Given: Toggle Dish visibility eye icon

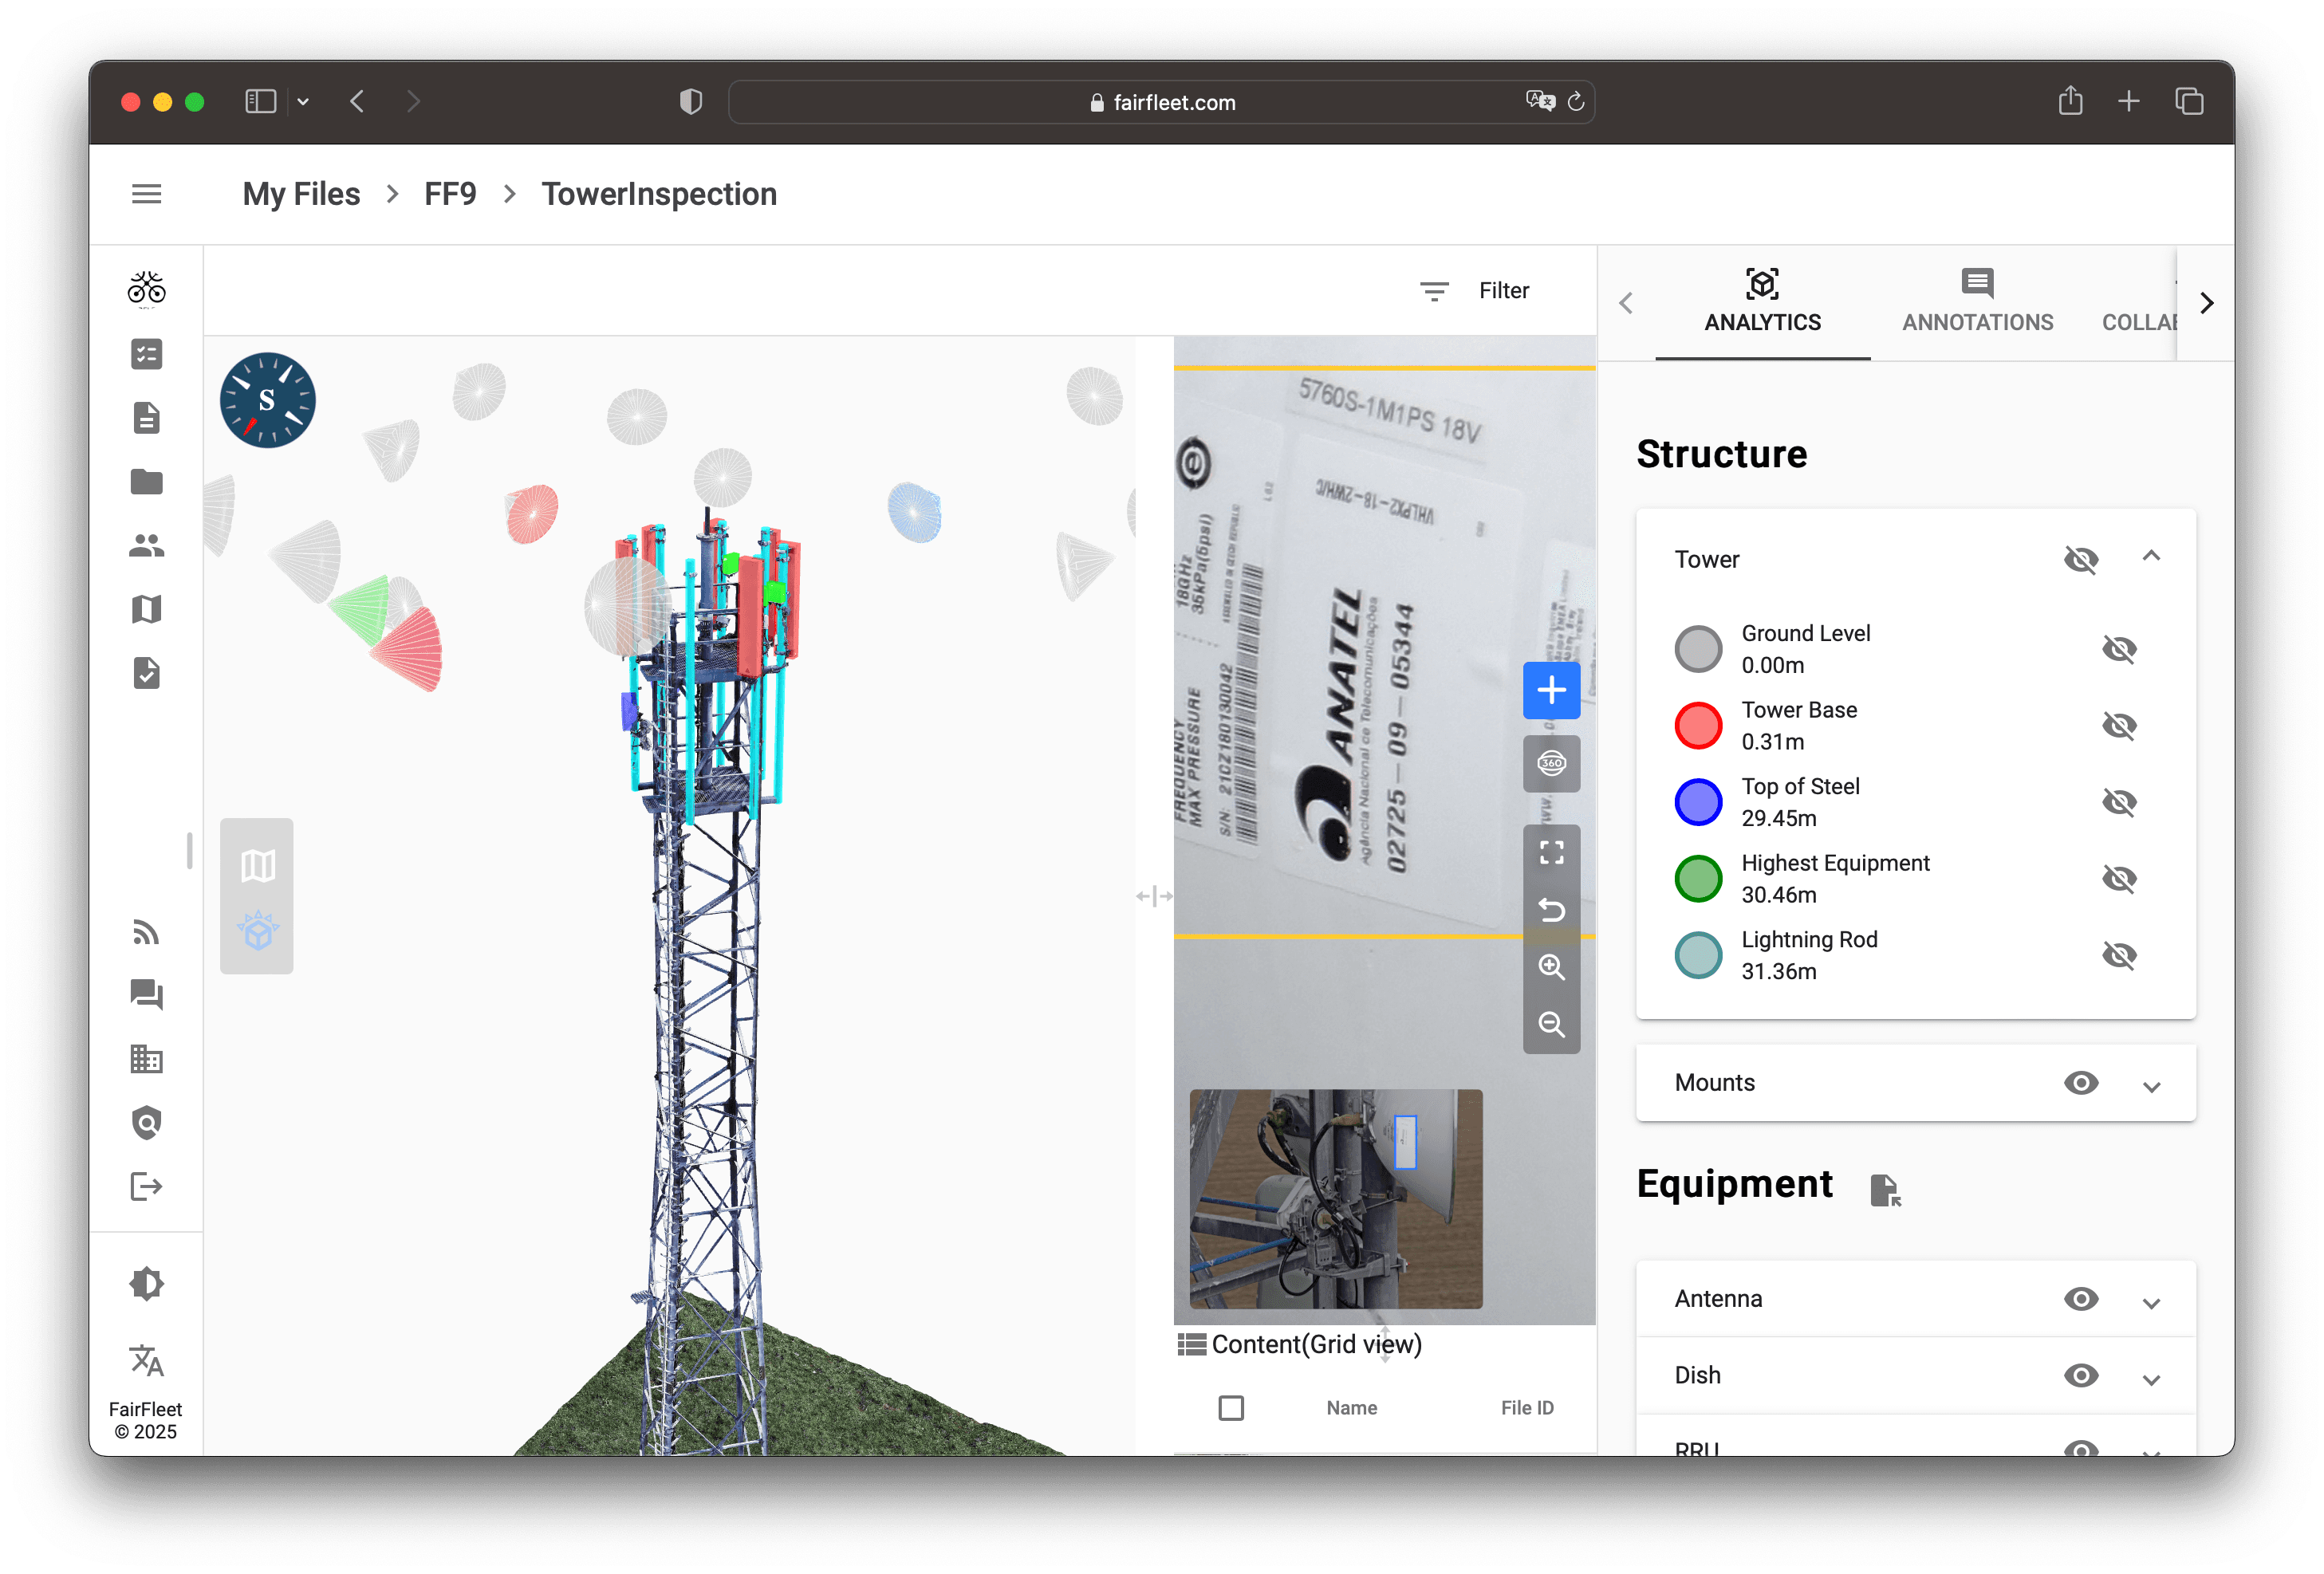Looking at the screenshot, I should tap(2080, 1376).
